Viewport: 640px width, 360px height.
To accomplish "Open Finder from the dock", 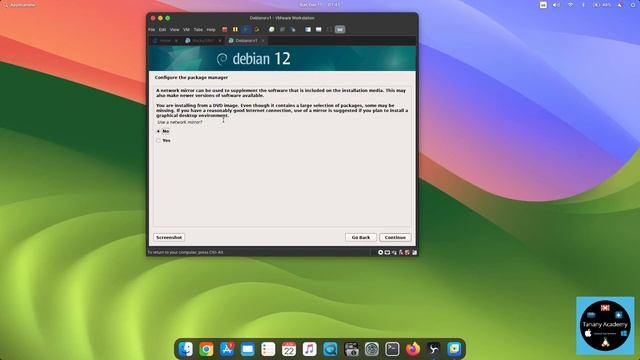I will [x=186, y=349].
